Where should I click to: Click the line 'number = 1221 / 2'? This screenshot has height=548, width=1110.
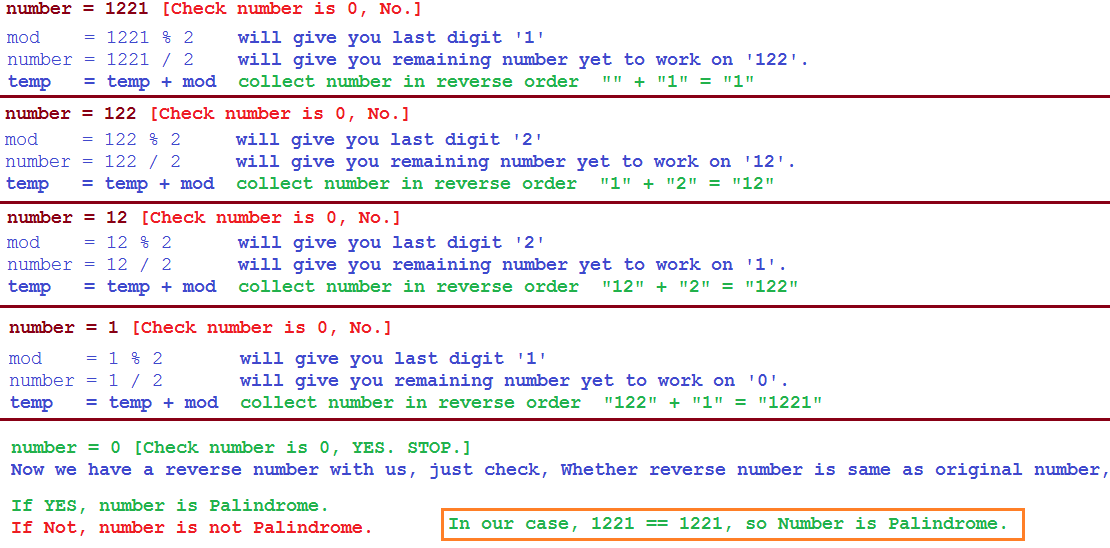(100, 59)
